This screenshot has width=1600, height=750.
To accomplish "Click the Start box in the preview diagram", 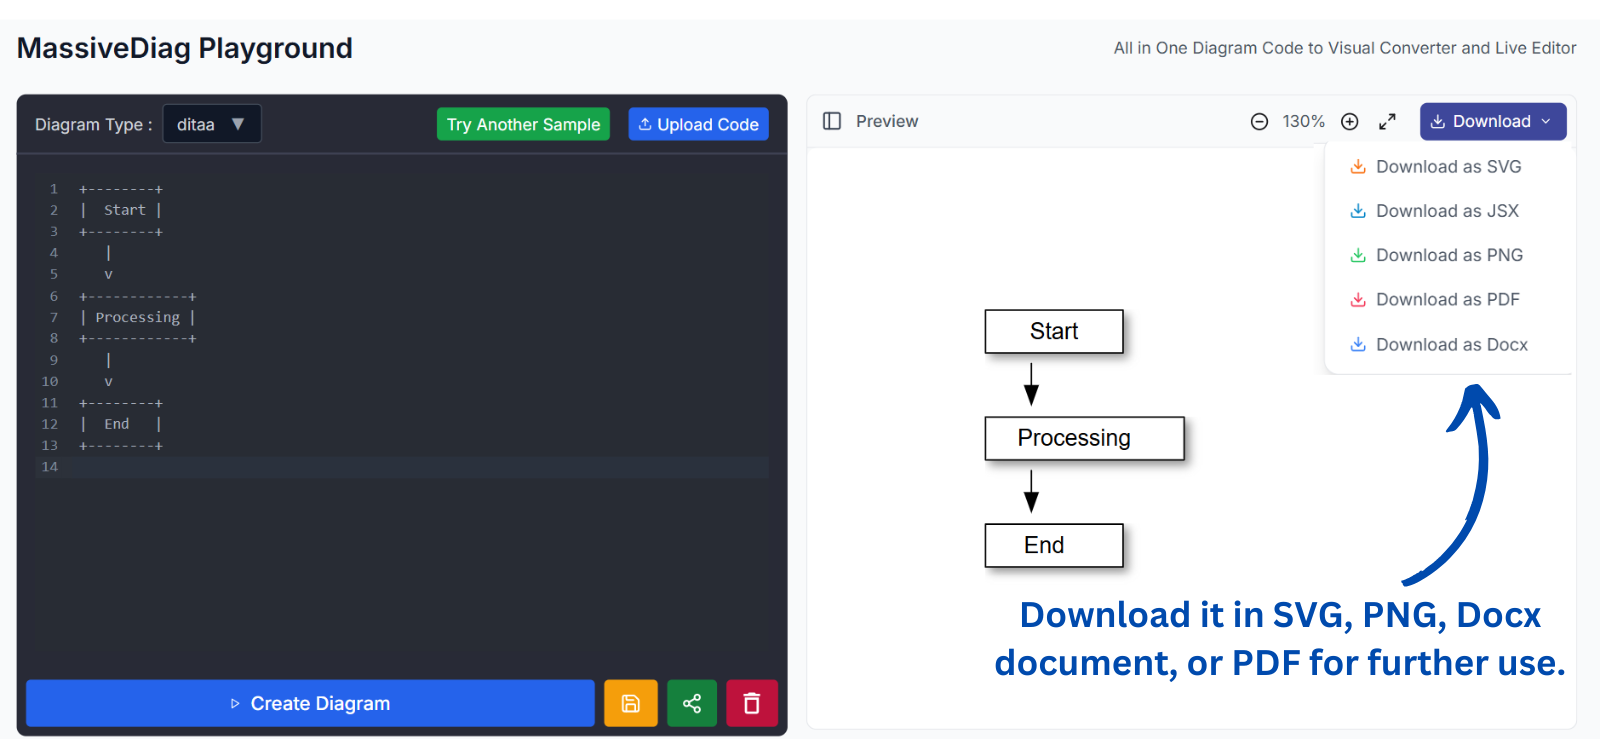I will coord(1054,331).
